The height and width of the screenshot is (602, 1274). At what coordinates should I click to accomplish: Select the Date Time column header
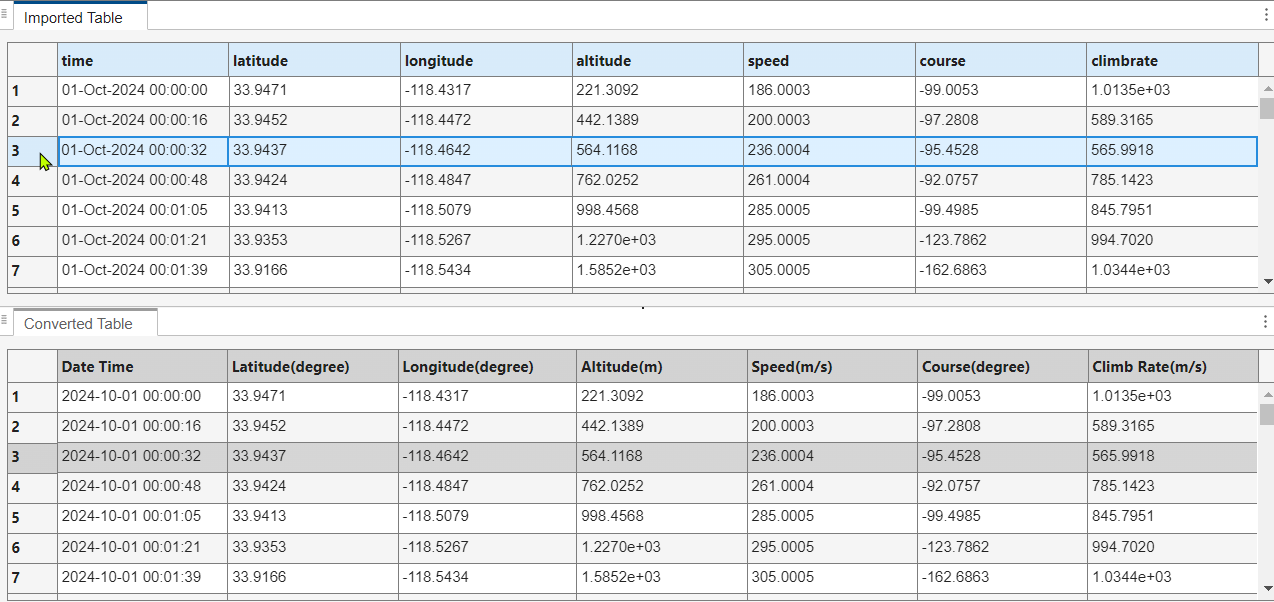coord(143,366)
